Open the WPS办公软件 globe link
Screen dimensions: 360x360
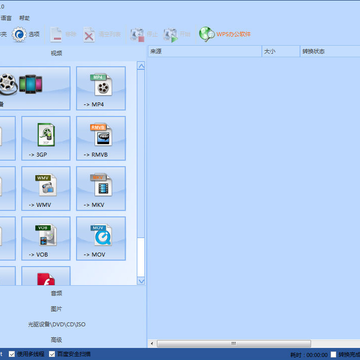pos(207,34)
